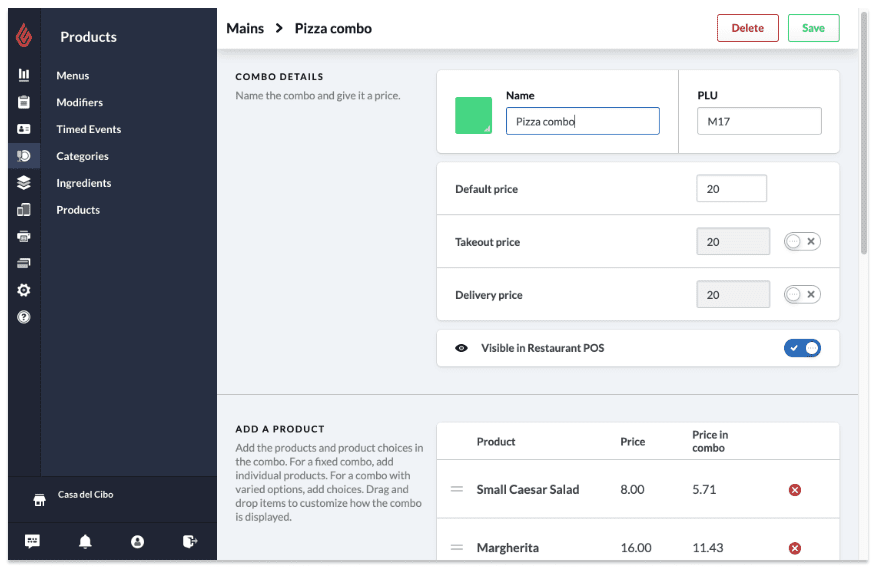Open the Modifiers menu item
Screen dimensions: 876x574
tap(79, 102)
